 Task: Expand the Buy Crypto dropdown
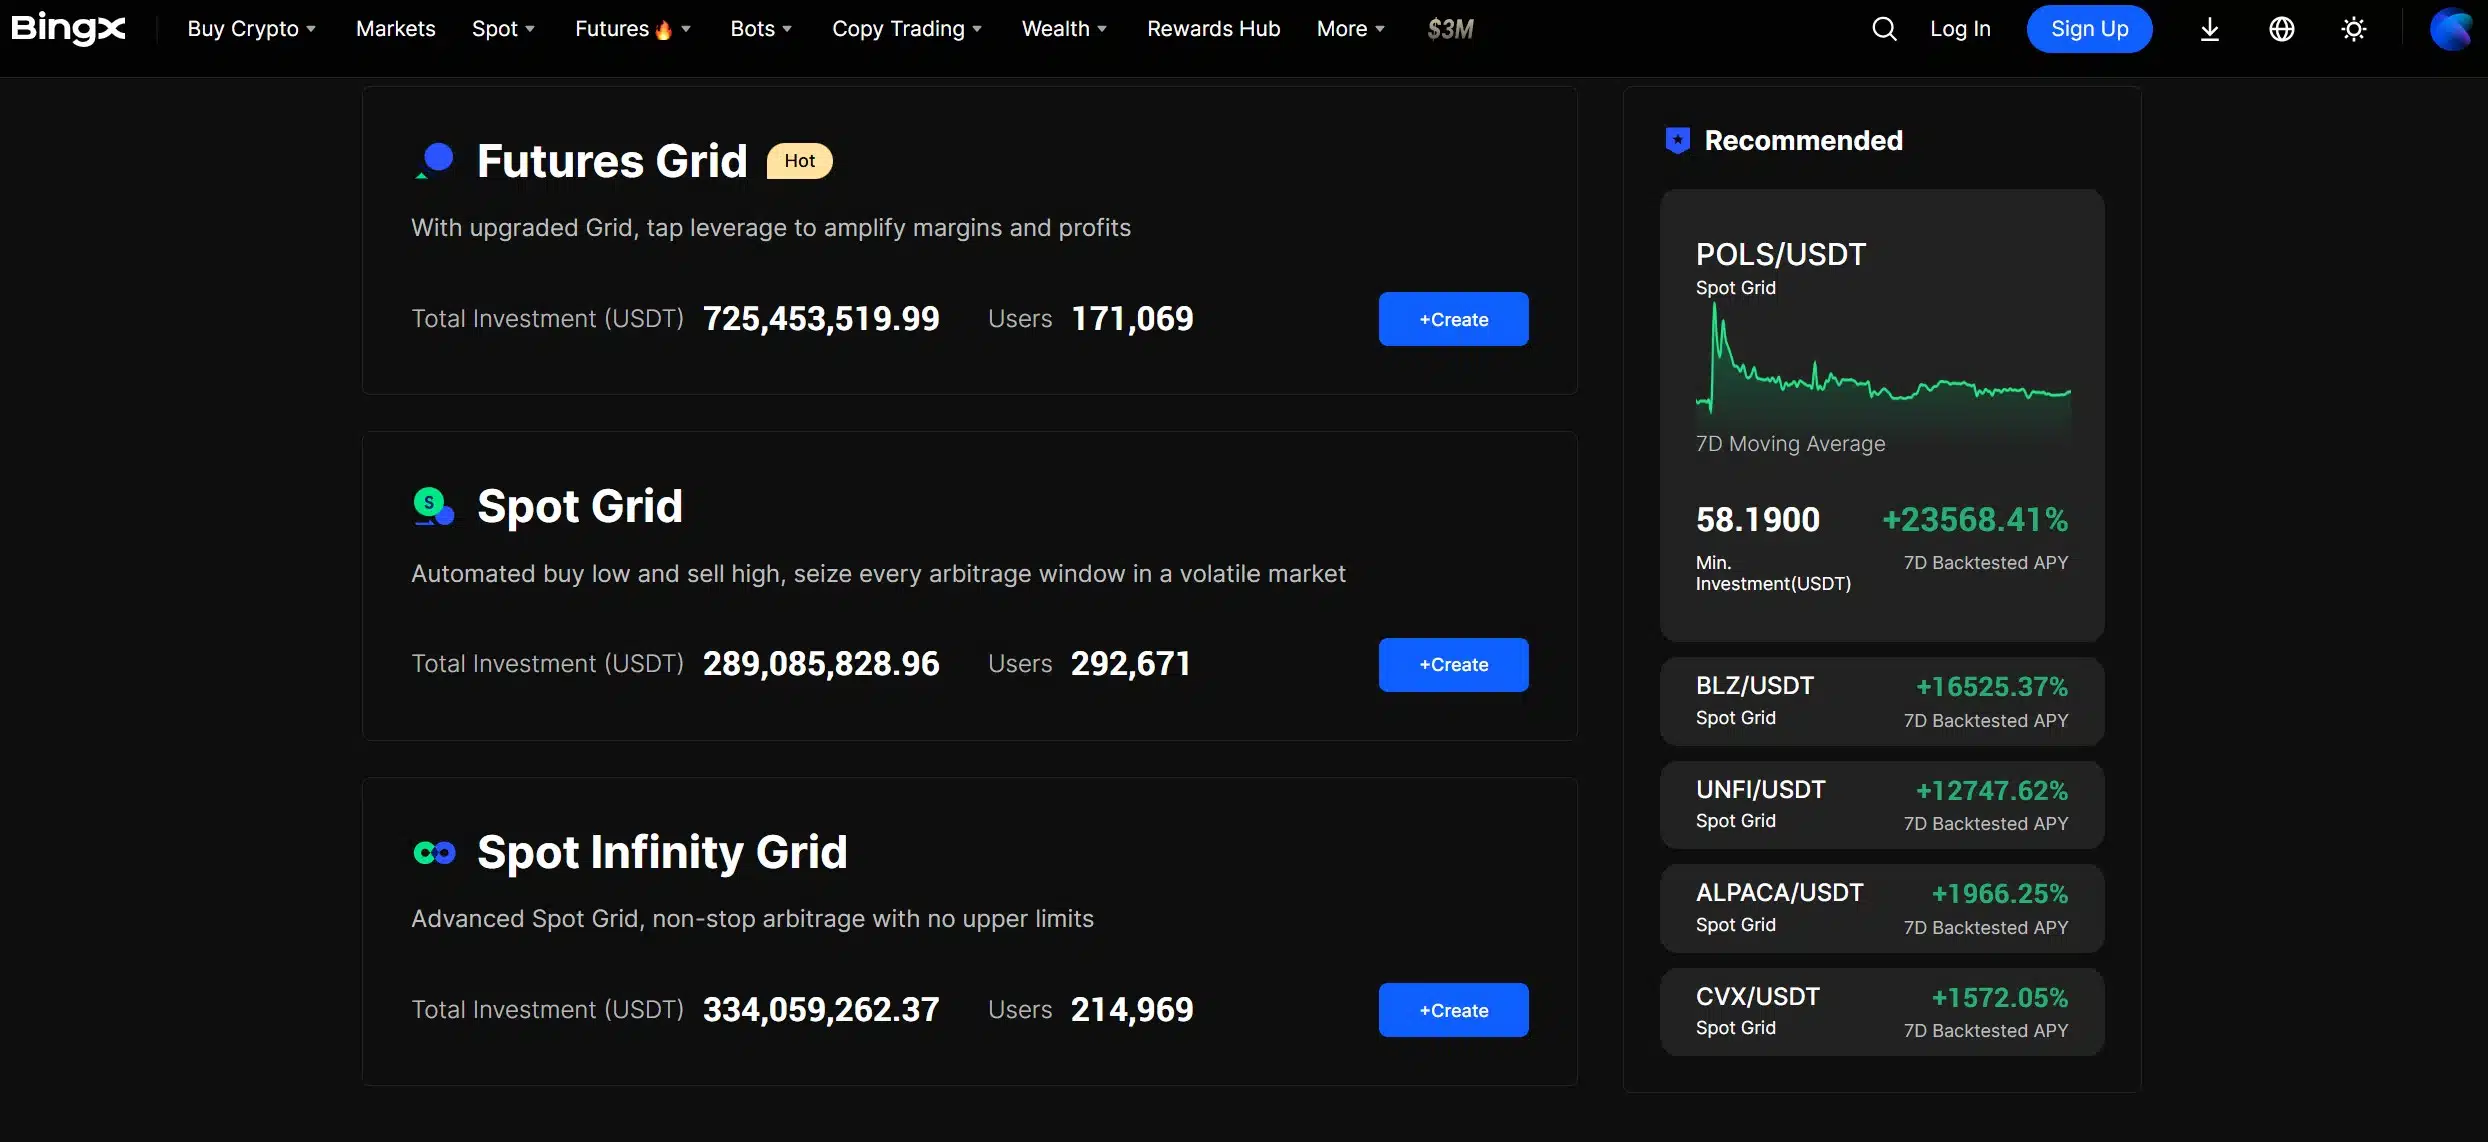pyautogui.click(x=251, y=29)
